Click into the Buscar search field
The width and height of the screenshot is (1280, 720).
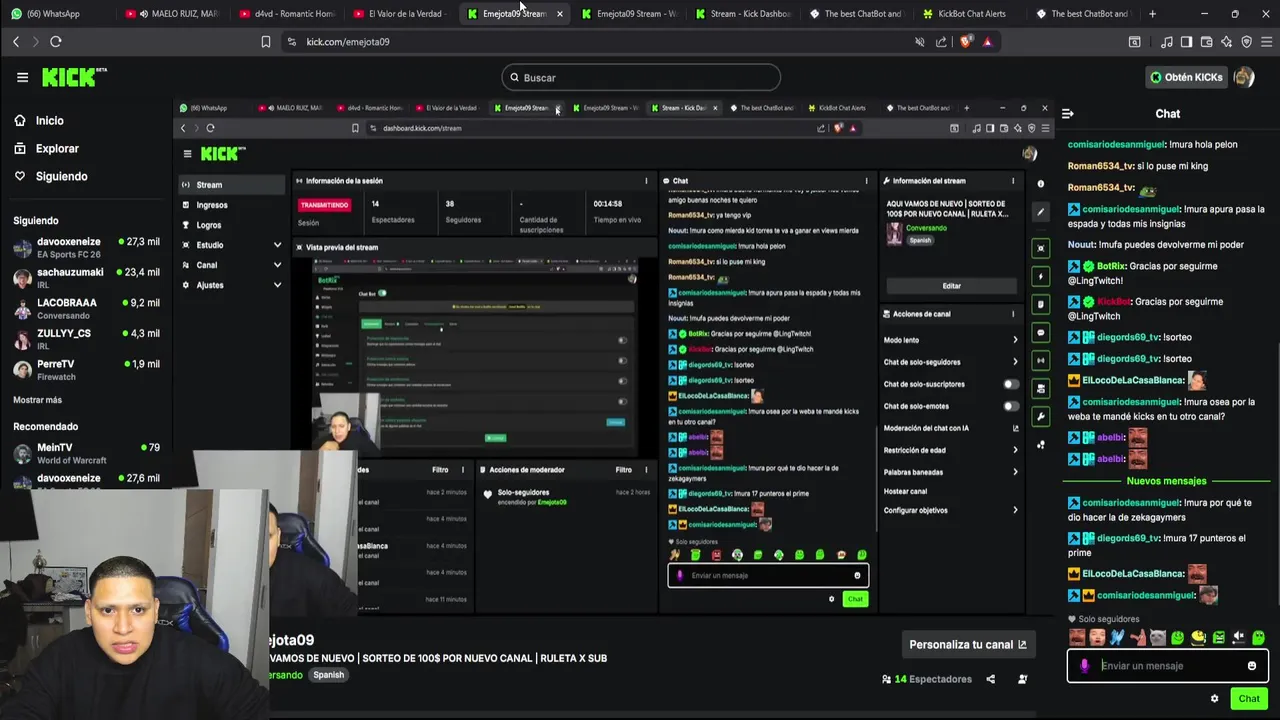point(641,77)
